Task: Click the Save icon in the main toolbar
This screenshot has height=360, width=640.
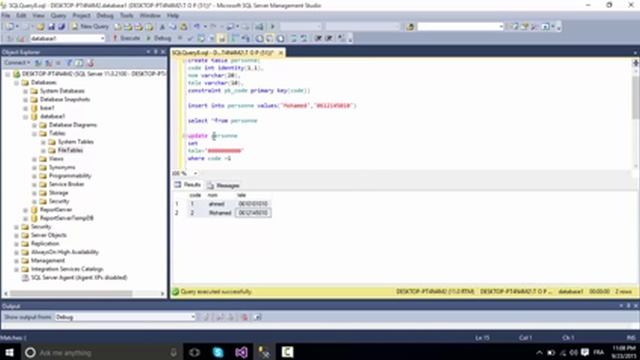Action: [x=51, y=27]
